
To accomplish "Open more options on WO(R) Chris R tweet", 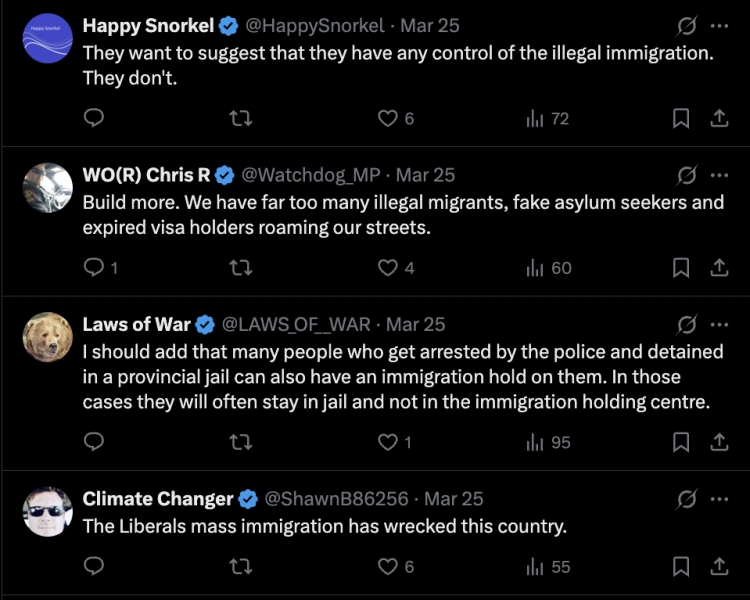I will pos(719,175).
